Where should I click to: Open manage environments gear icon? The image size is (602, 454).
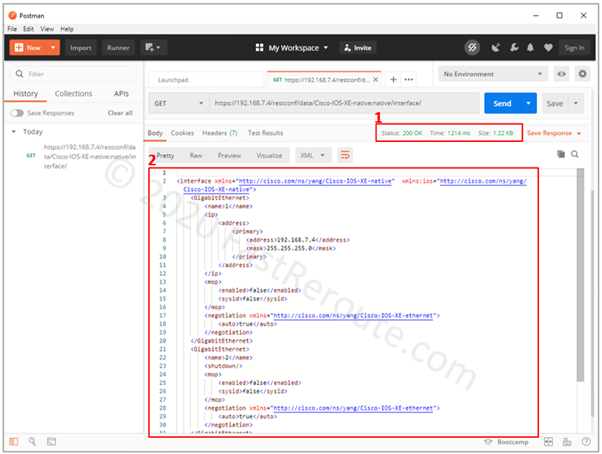(582, 74)
